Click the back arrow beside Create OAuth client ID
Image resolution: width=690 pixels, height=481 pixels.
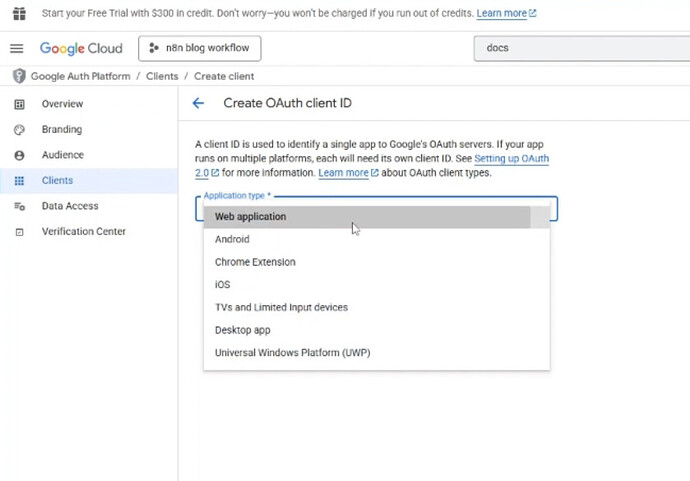[198, 103]
